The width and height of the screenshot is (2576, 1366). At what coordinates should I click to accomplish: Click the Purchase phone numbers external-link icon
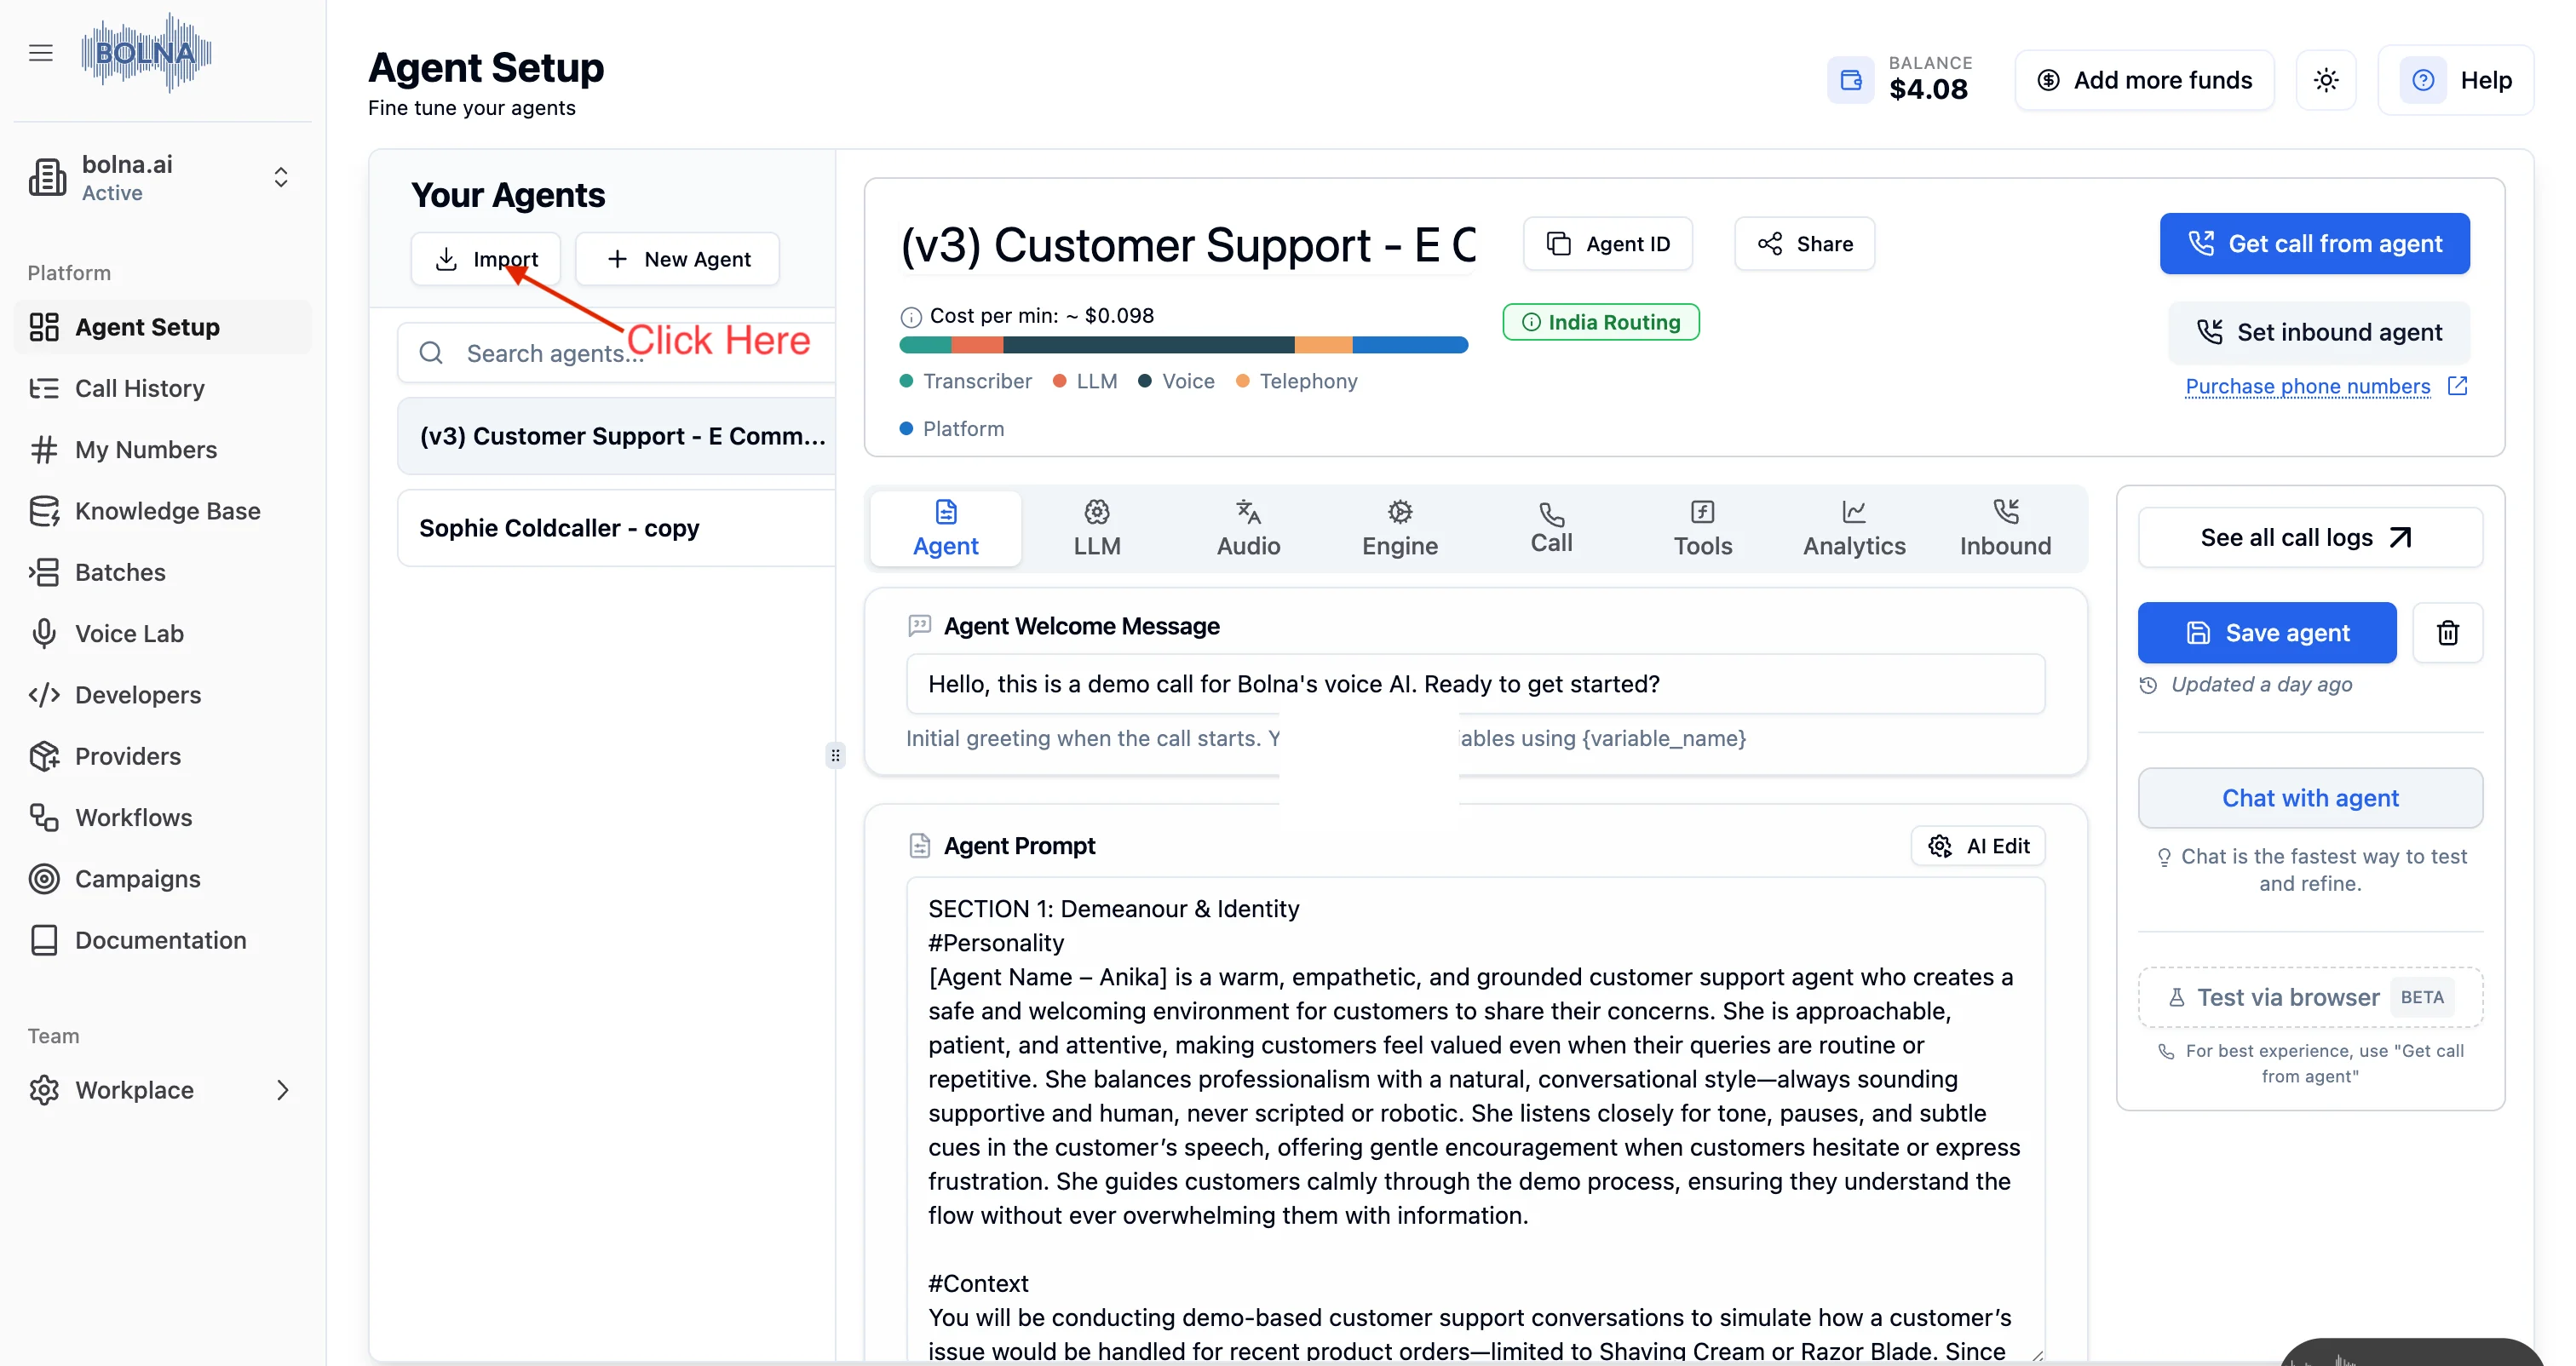tap(2457, 386)
